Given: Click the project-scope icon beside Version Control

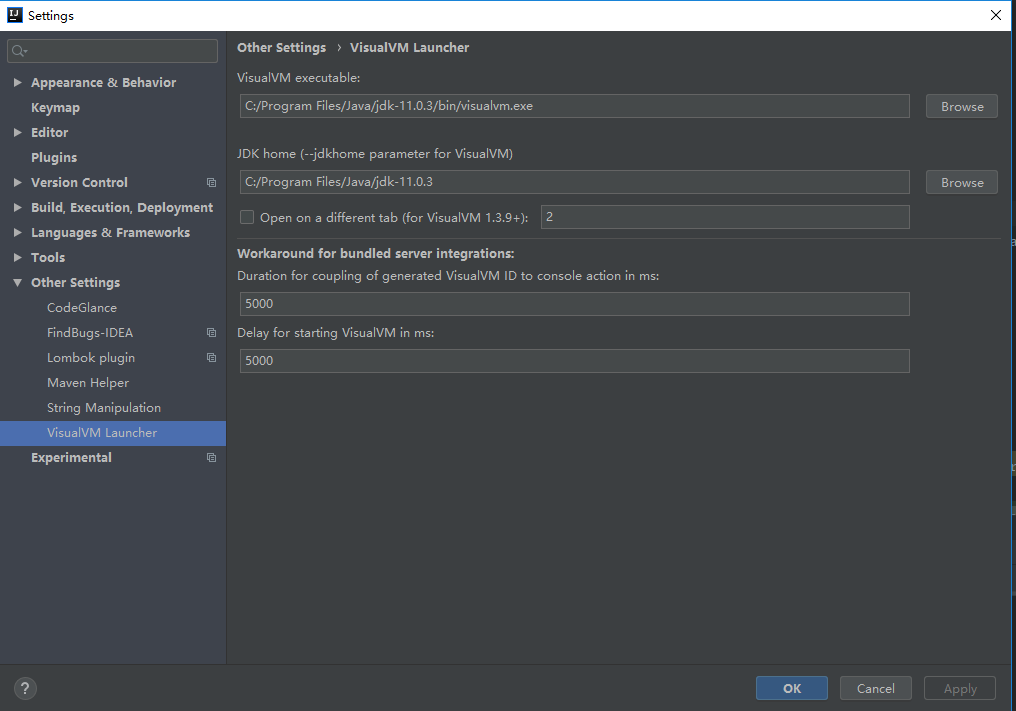Looking at the screenshot, I should click(210, 182).
